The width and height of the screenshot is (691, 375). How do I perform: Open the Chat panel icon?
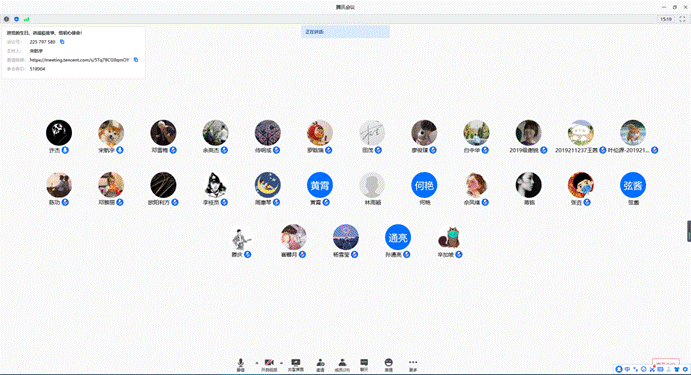[364, 365]
